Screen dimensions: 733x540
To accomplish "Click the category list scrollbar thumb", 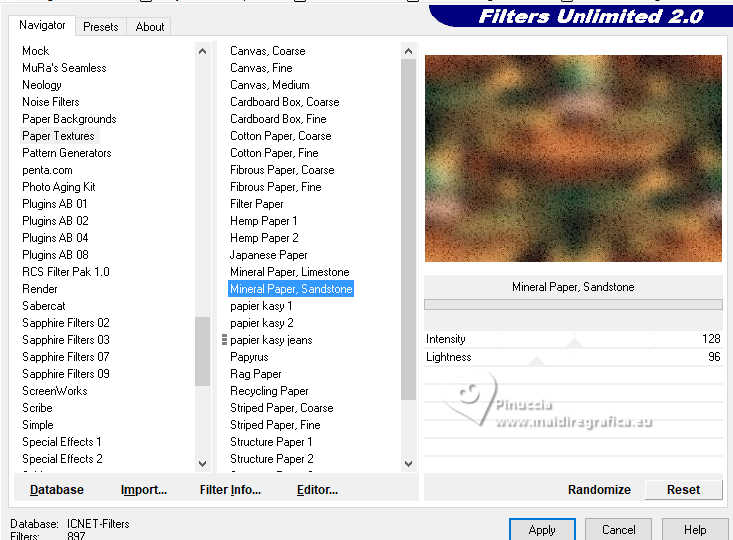I will click(x=202, y=351).
